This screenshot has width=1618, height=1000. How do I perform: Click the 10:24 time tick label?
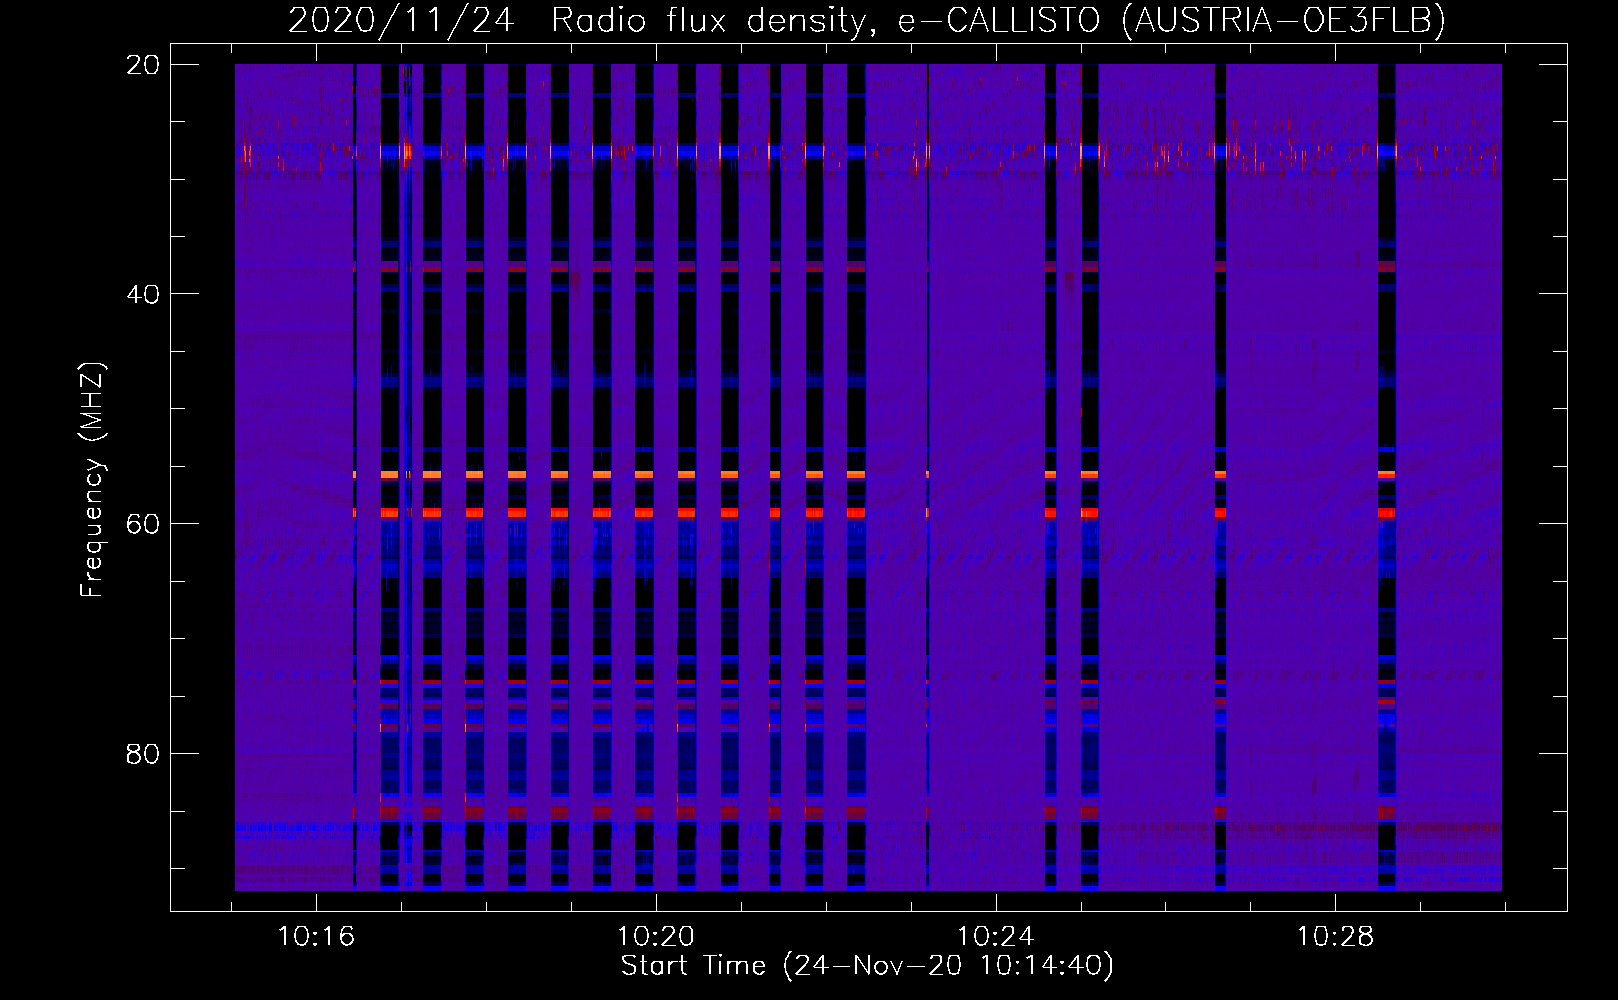pyautogui.click(x=996, y=937)
